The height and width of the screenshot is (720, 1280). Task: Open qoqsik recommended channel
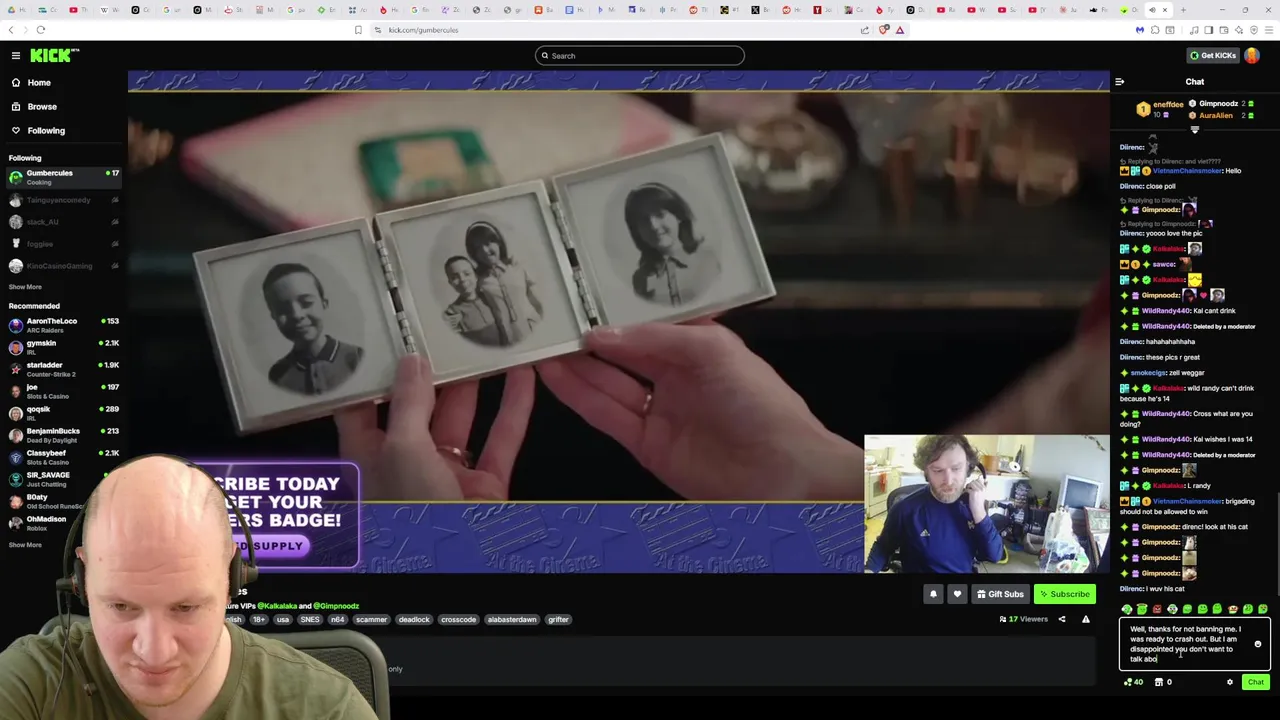pos(64,413)
